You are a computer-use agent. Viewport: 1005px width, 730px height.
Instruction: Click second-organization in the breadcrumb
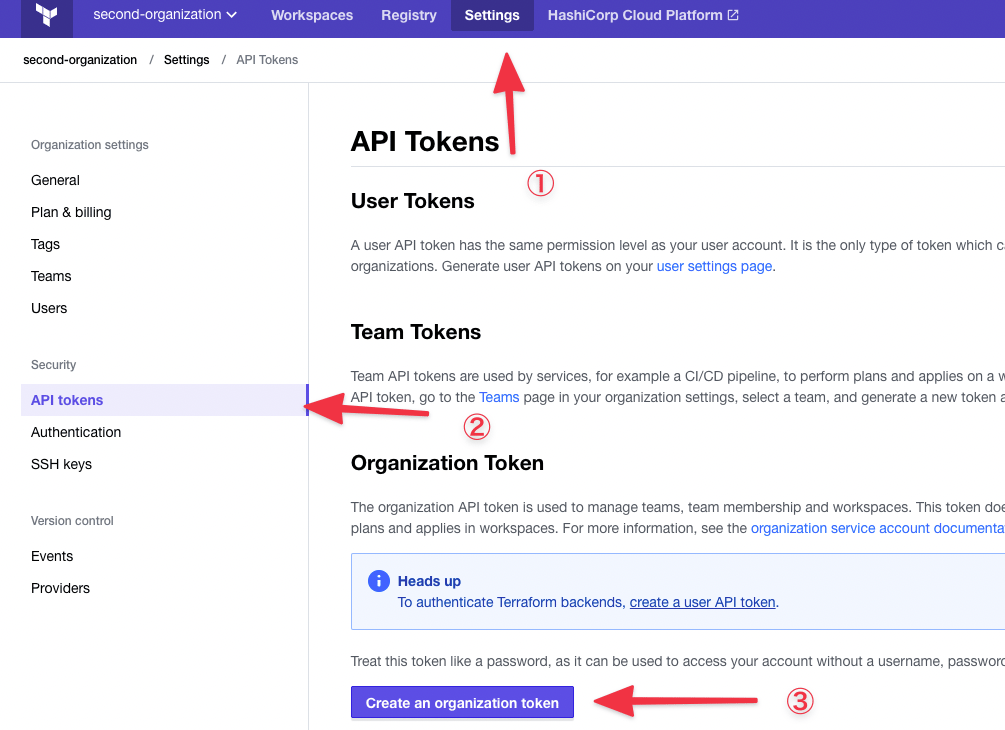pyautogui.click(x=80, y=60)
